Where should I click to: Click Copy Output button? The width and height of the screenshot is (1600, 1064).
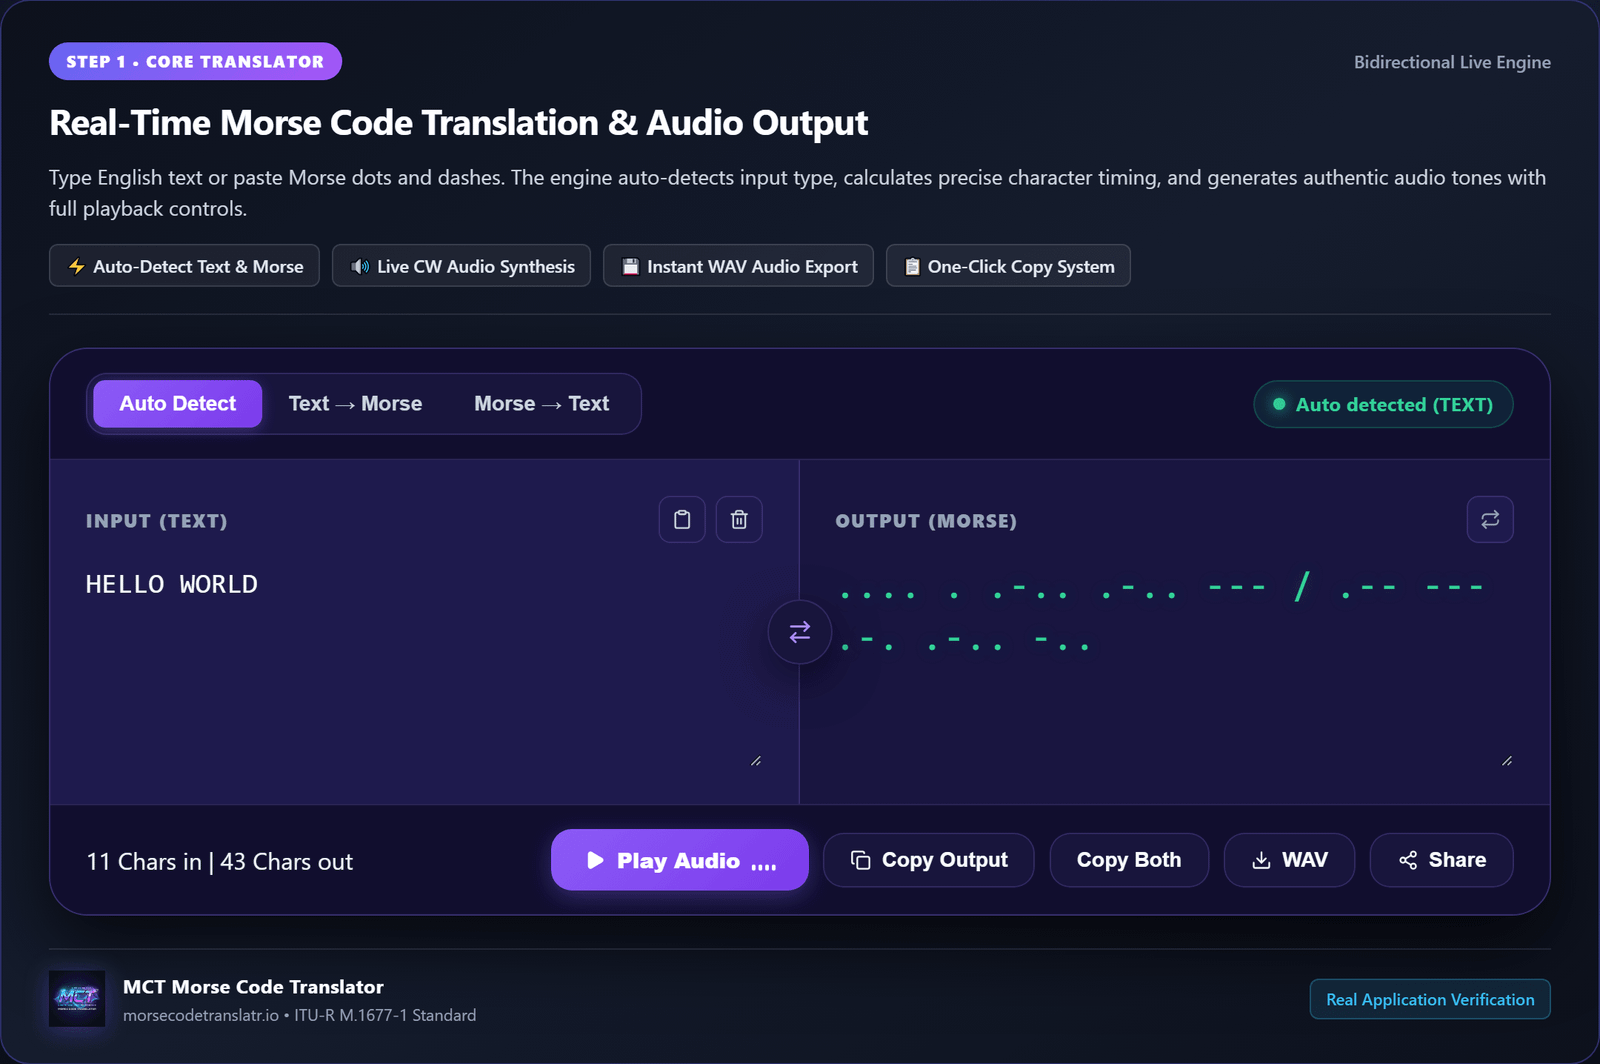[x=929, y=860]
